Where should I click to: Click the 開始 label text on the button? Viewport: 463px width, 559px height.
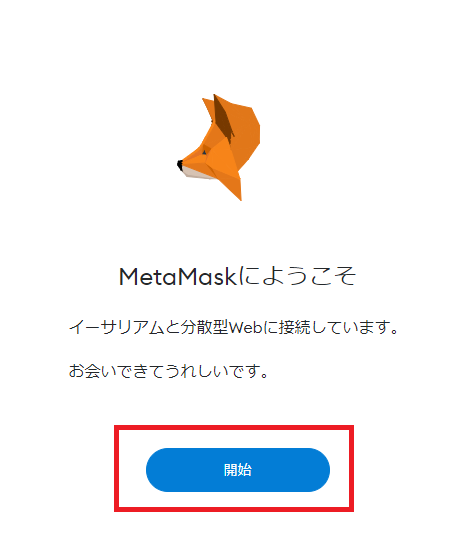[x=238, y=470]
